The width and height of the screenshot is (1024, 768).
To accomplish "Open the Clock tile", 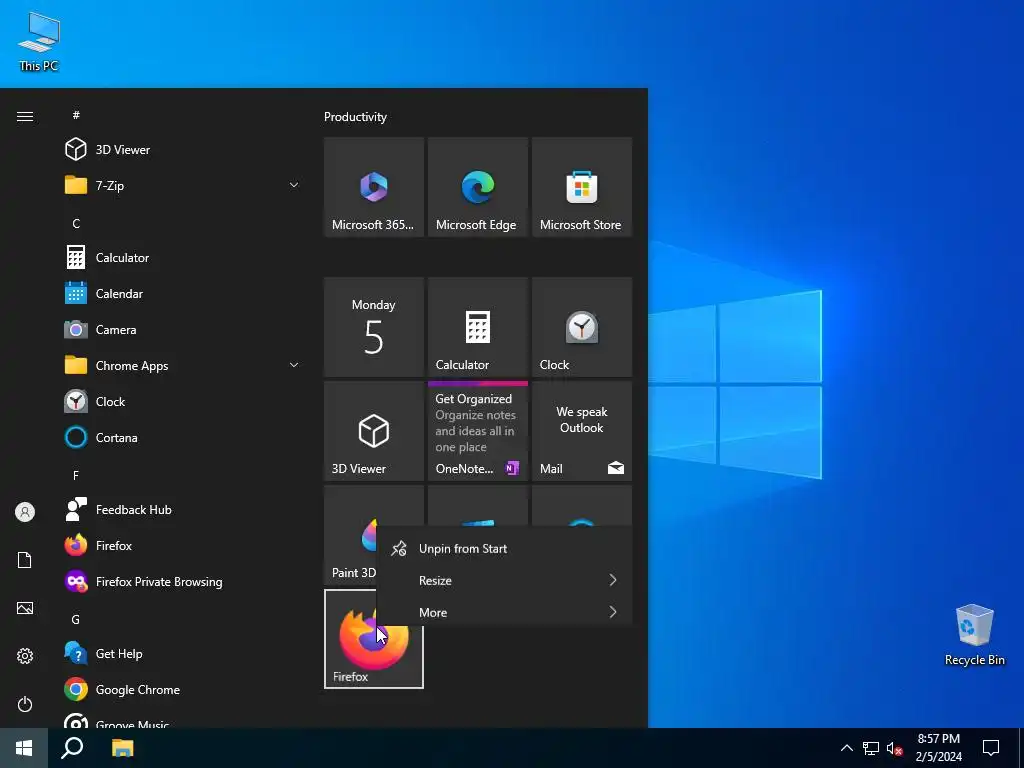I will 582,327.
